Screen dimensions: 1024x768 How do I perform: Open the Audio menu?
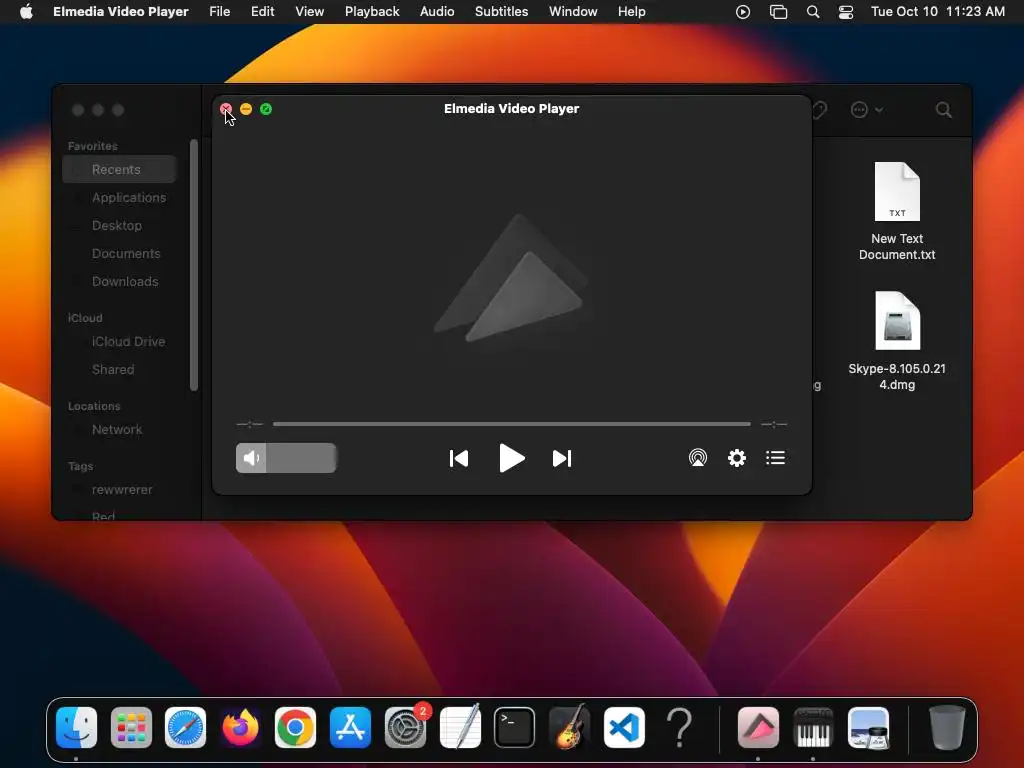click(437, 12)
